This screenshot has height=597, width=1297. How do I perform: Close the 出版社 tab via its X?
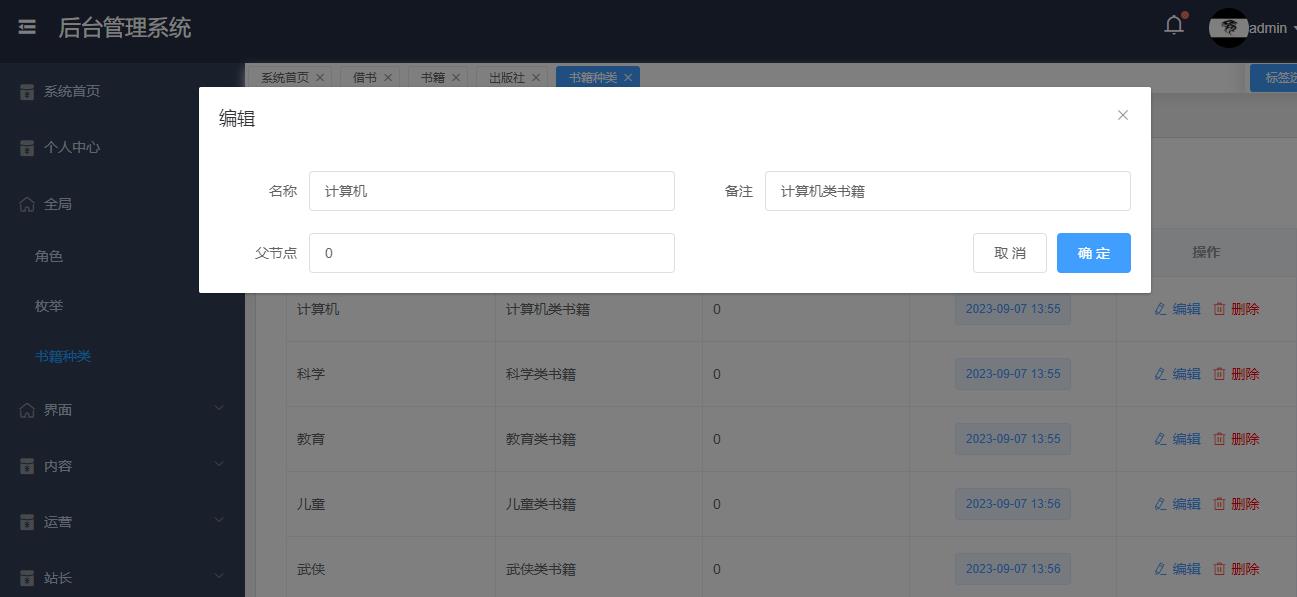[x=536, y=77]
